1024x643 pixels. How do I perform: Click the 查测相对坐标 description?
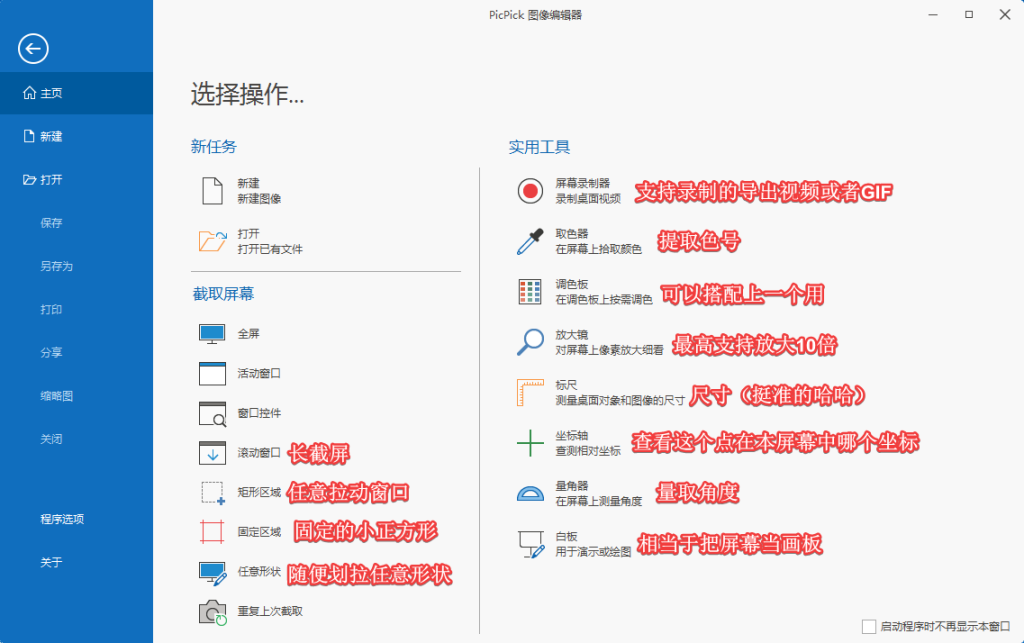[x=588, y=450]
